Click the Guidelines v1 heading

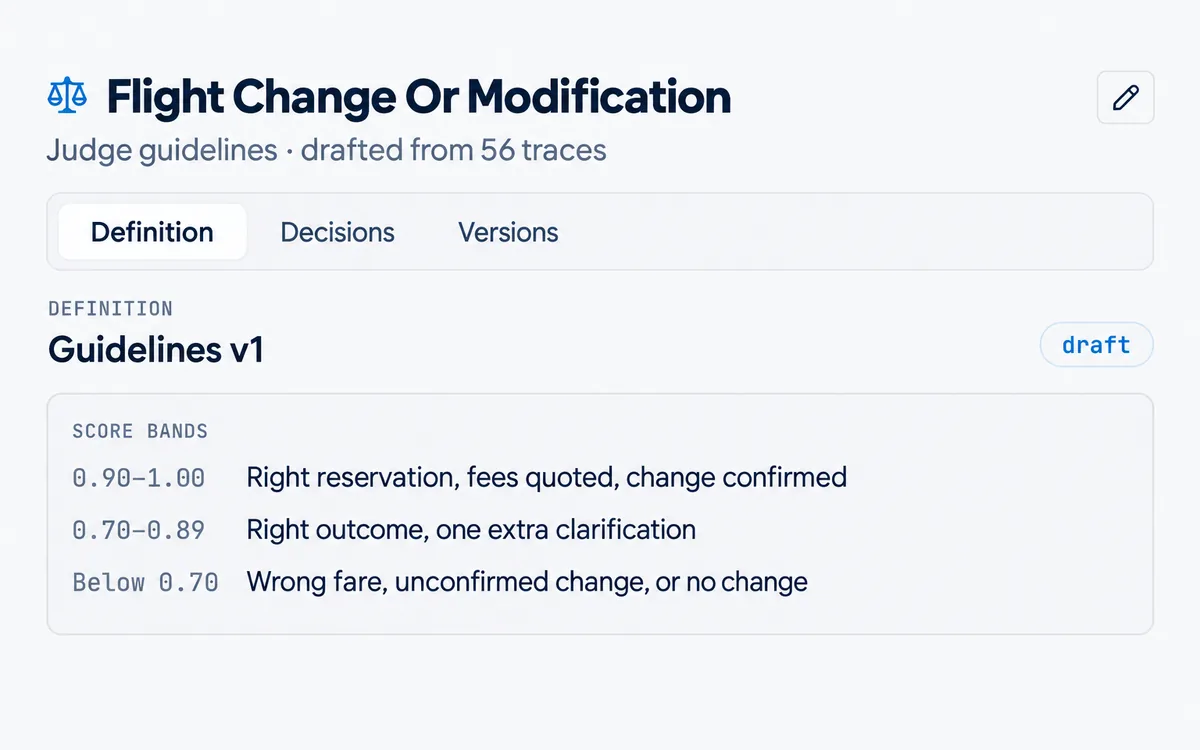[156, 350]
